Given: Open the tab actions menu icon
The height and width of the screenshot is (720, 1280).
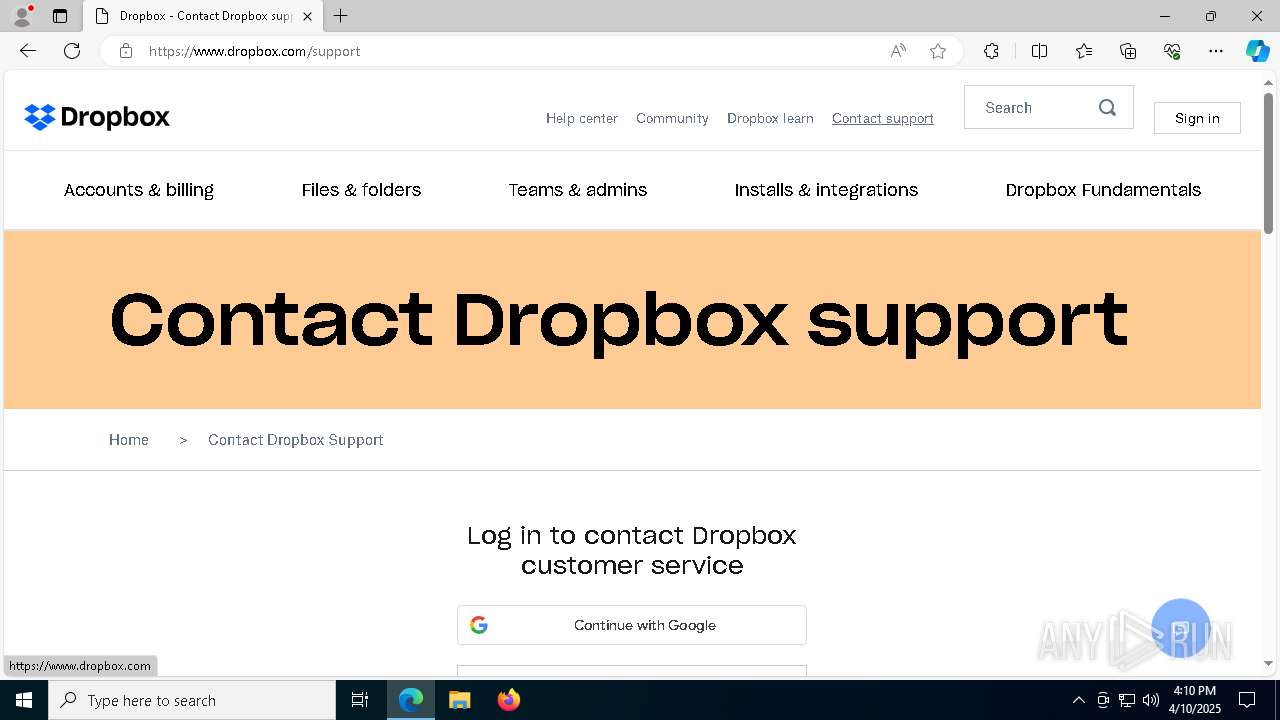Looking at the screenshot, I should pos(60,16).
